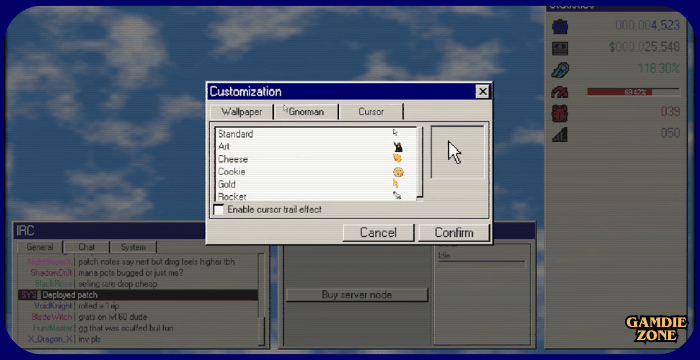Image resolution: width=700 pixels, height=360 pixels.
Task: Click the large cursor preview box
Action: point(458,152)
